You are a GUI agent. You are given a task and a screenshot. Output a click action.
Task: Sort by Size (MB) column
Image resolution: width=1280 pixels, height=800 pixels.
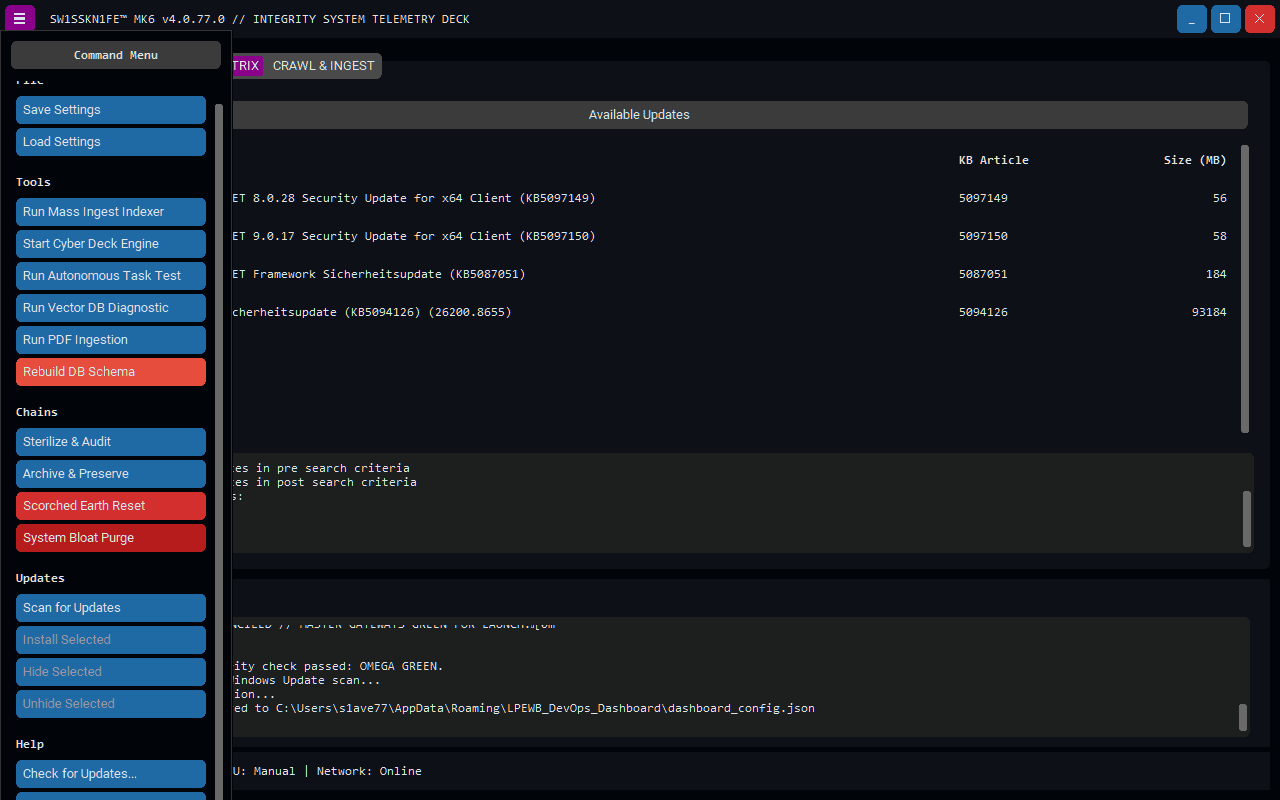(x=1195, y=160)
